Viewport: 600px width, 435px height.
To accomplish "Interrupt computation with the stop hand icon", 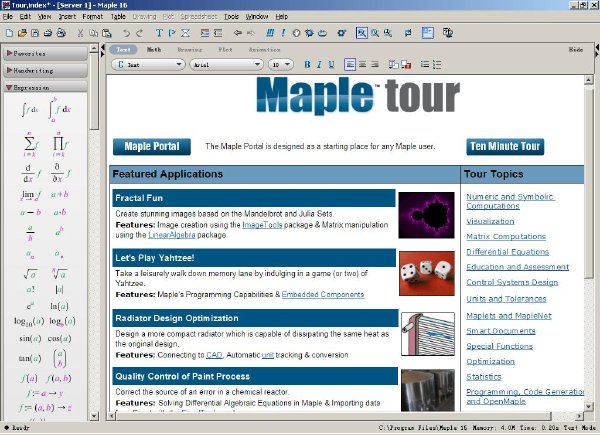I will (x=296, y=33).
